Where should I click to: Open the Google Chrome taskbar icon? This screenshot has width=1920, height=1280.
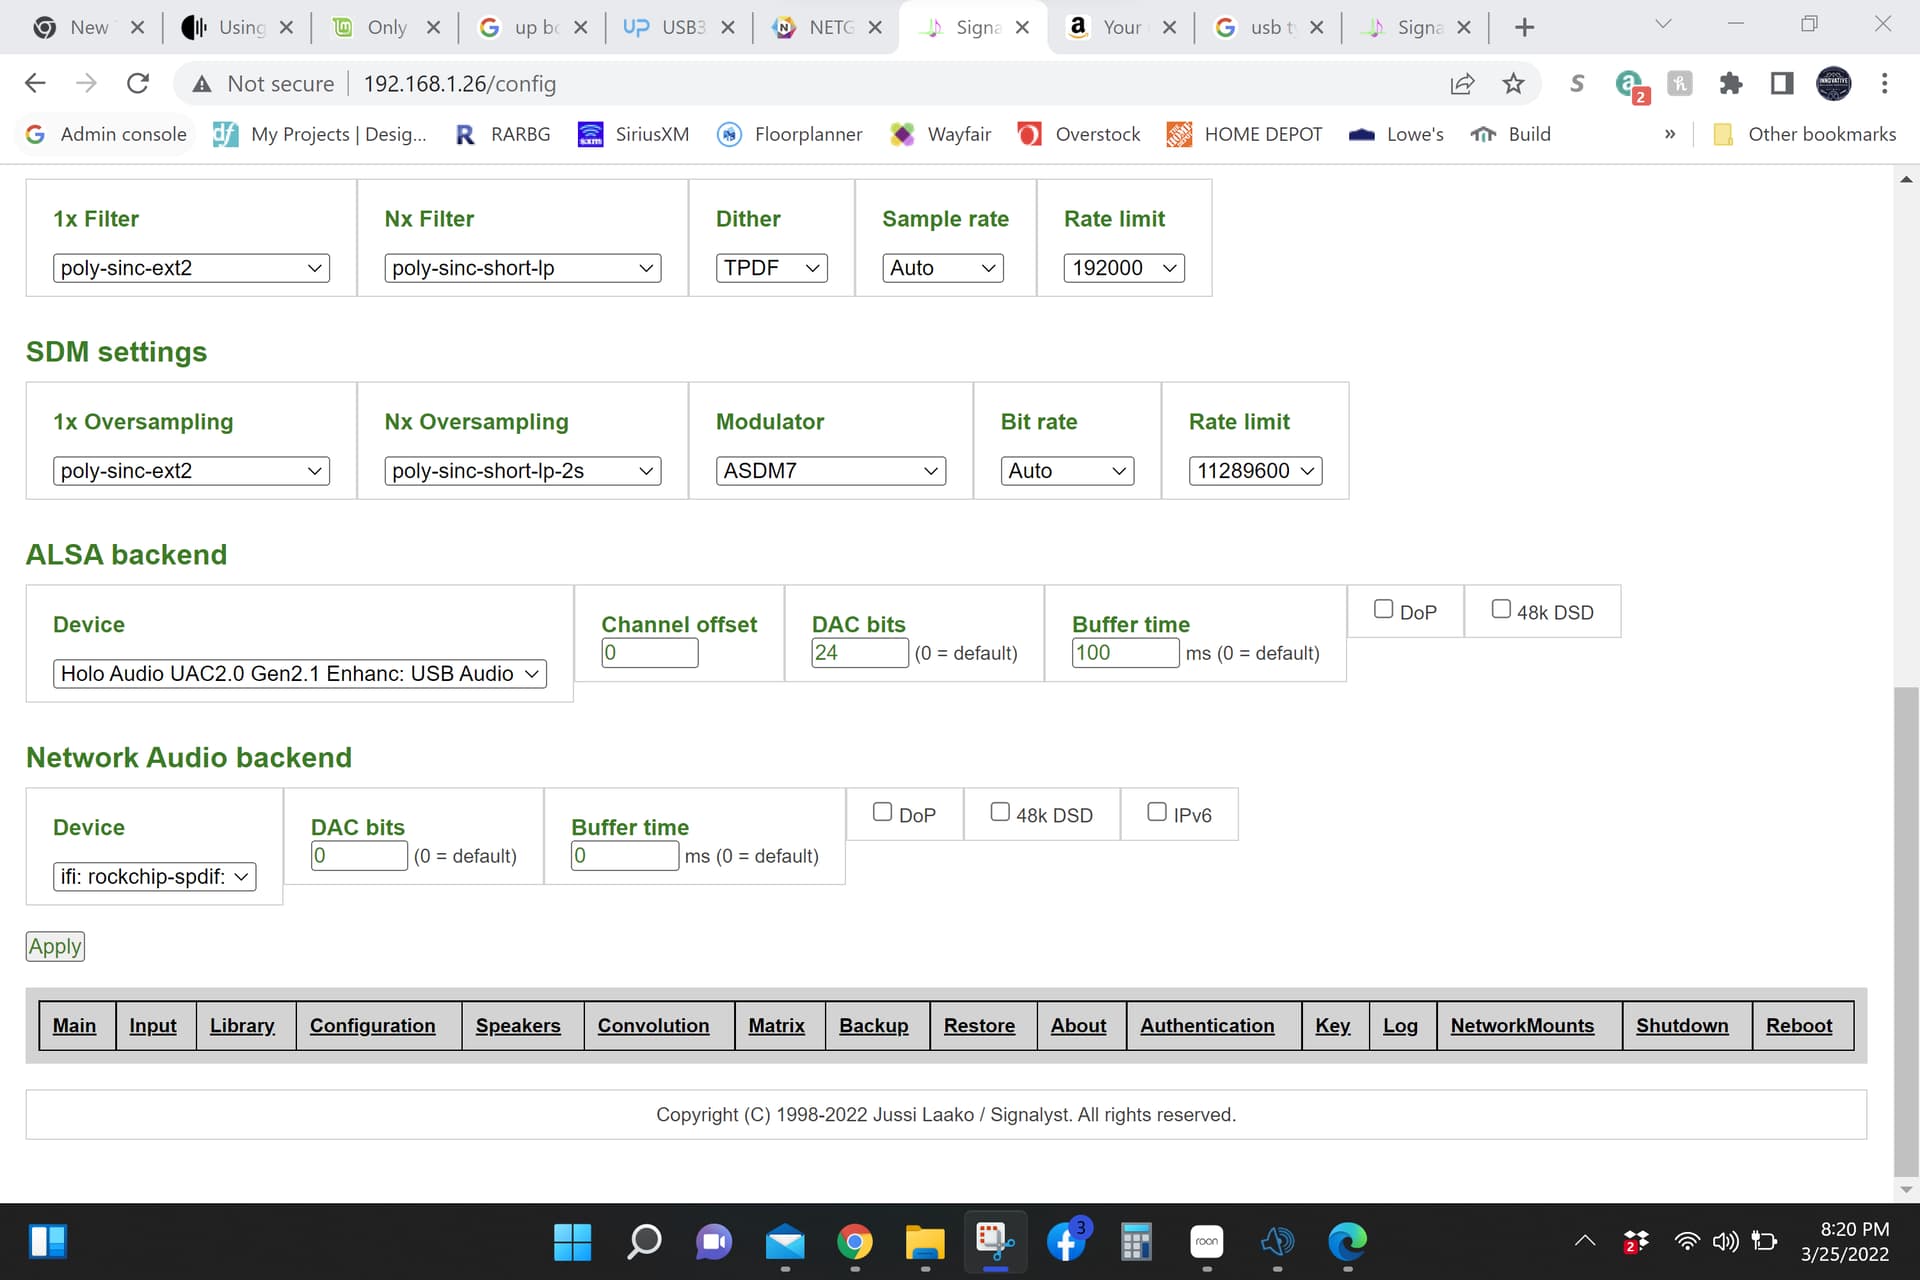tap(855, 1242)
